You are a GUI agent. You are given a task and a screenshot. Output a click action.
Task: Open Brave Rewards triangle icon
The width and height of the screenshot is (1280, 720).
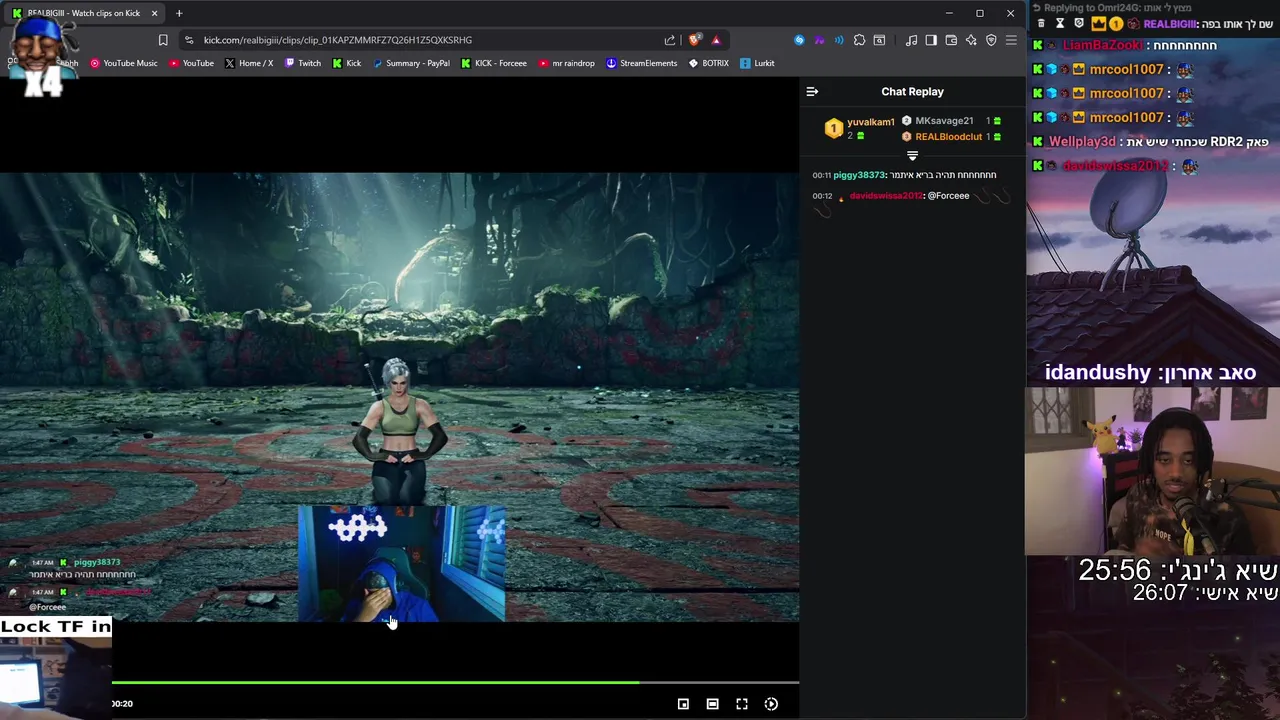pyautogui.click(x=716, y=40)
